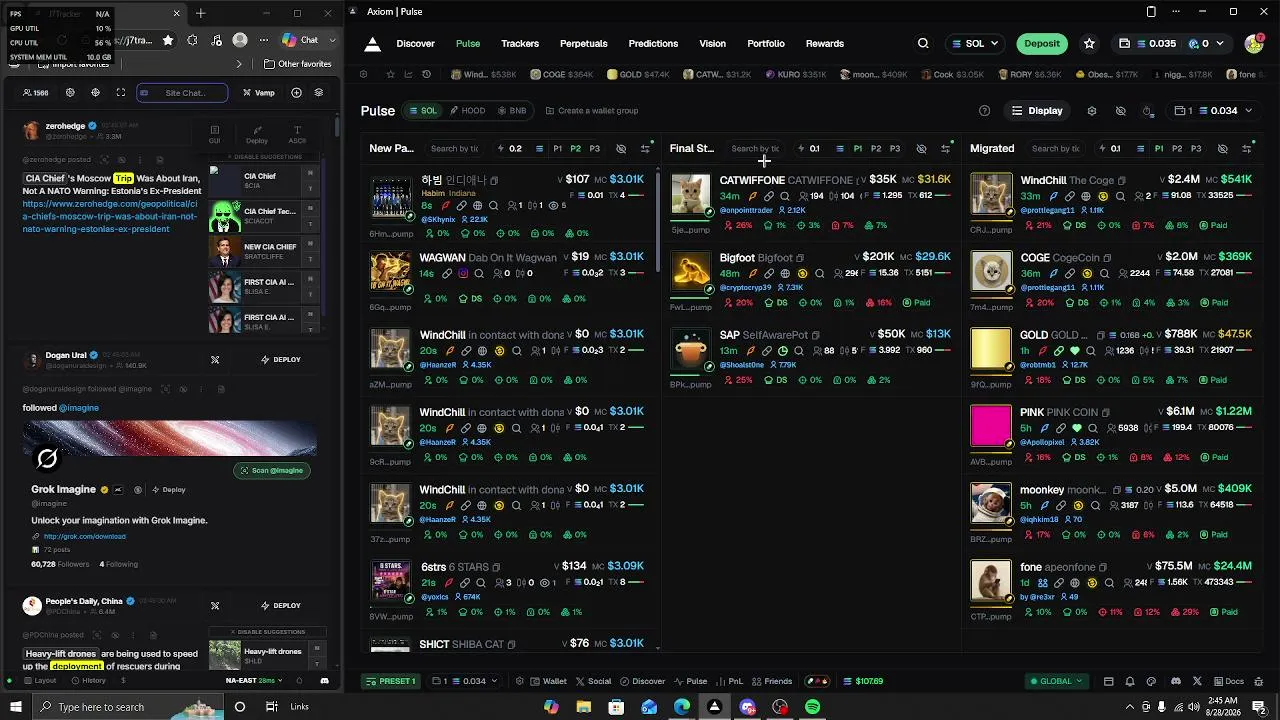Click the user profile avatar in Axiom header
Image resolution: width=1280 pixels, height=720 pixels.
(1254, 44)
